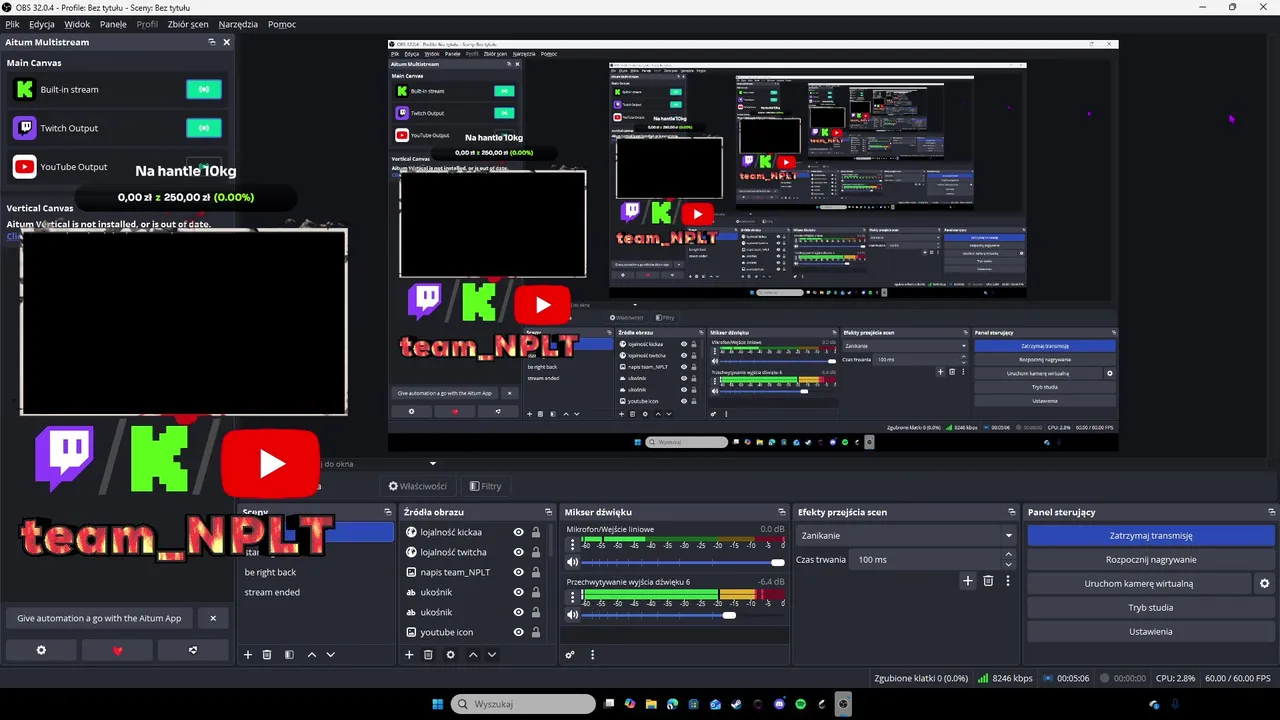Toggle visibility of lojalność twitcha source
The image size is (1280, 720).
[518, 552]
